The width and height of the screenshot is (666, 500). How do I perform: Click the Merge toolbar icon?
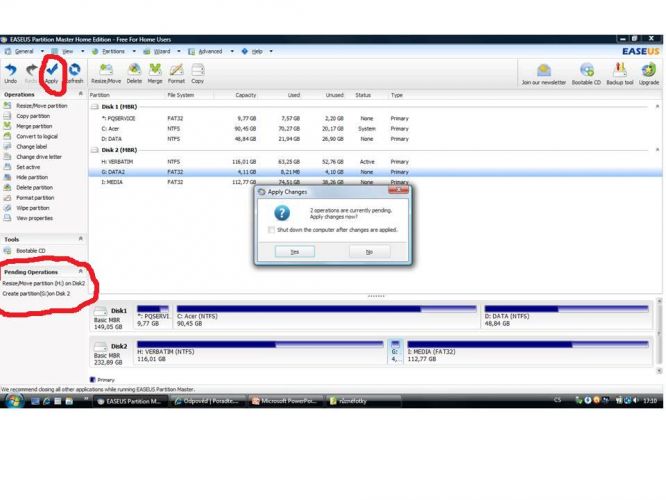point(155,73)
